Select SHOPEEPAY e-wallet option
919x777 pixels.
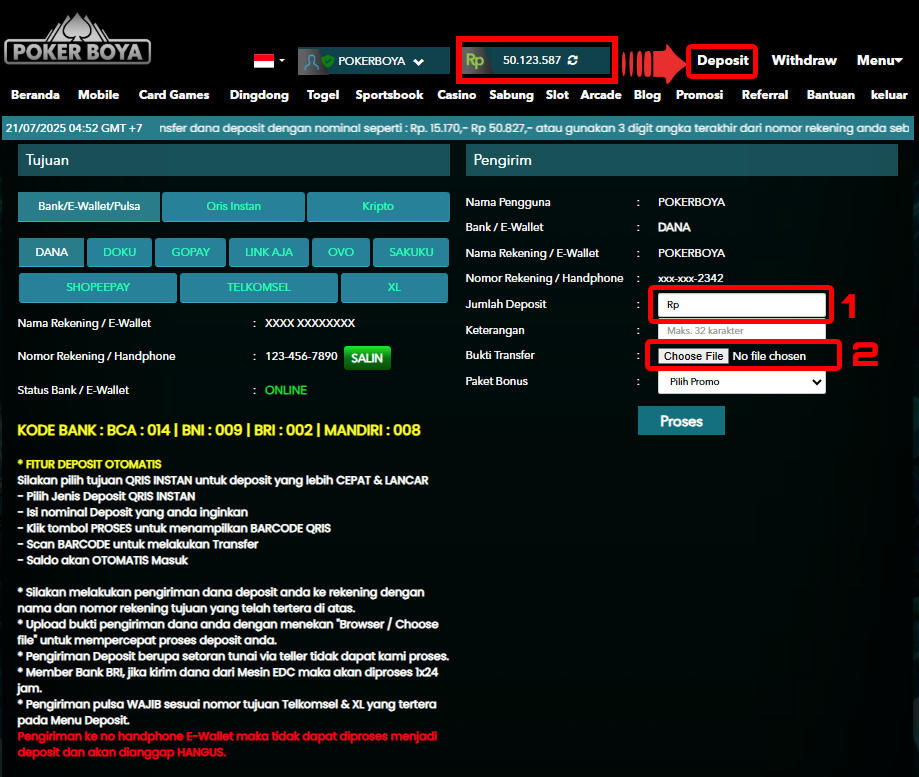98,287
